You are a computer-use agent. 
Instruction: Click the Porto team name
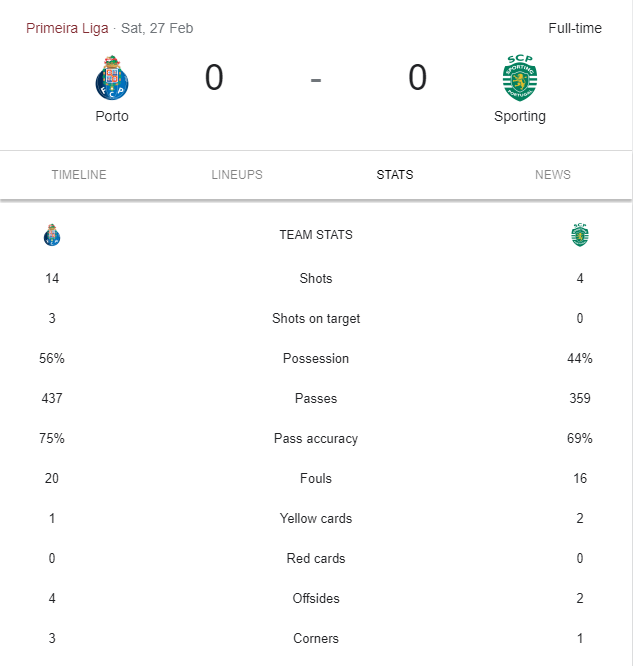[x=112, y=116]
